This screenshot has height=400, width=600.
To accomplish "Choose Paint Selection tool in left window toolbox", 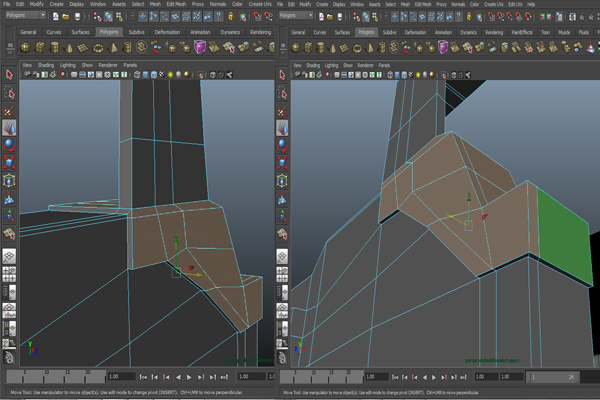I will coord(9,111).
